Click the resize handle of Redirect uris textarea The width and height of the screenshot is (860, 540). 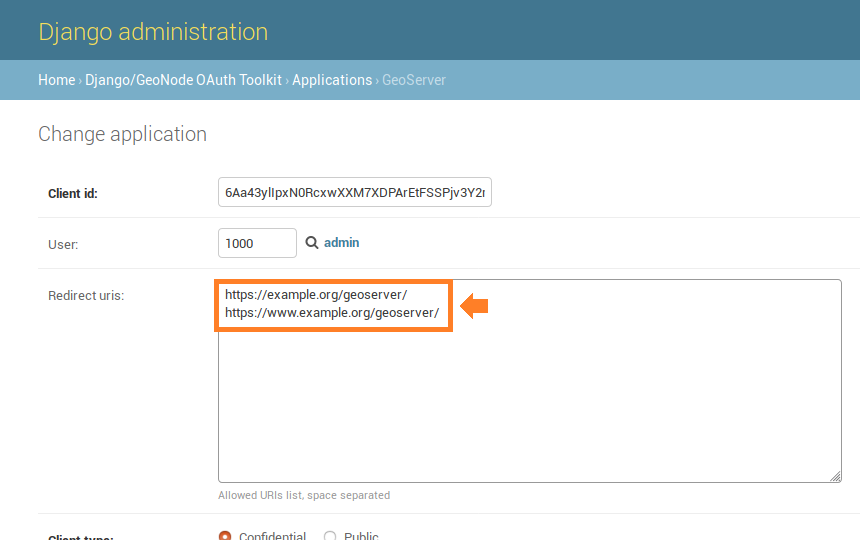pos(835,476)
